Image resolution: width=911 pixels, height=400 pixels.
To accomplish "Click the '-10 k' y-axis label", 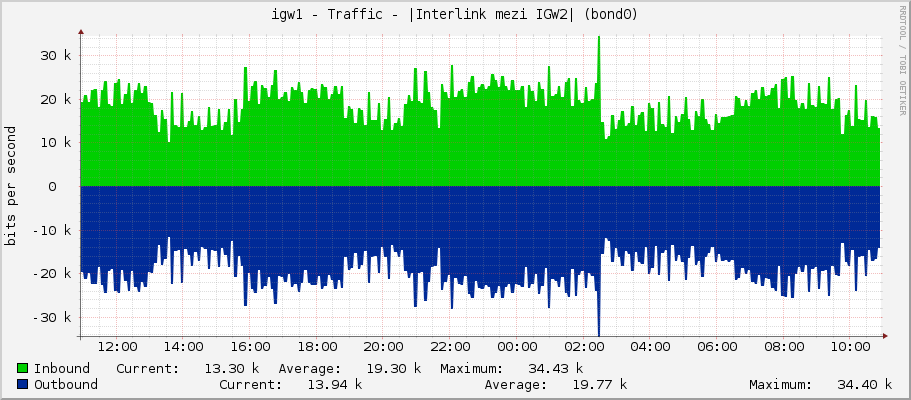I will tap(52, 230).
